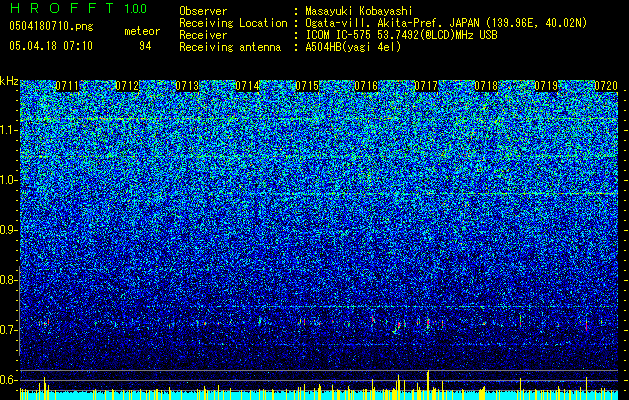The height and width of the screenshot is (400, 629).
Task: Click the 1.1 kHz axis label
Action: (8, 130)
